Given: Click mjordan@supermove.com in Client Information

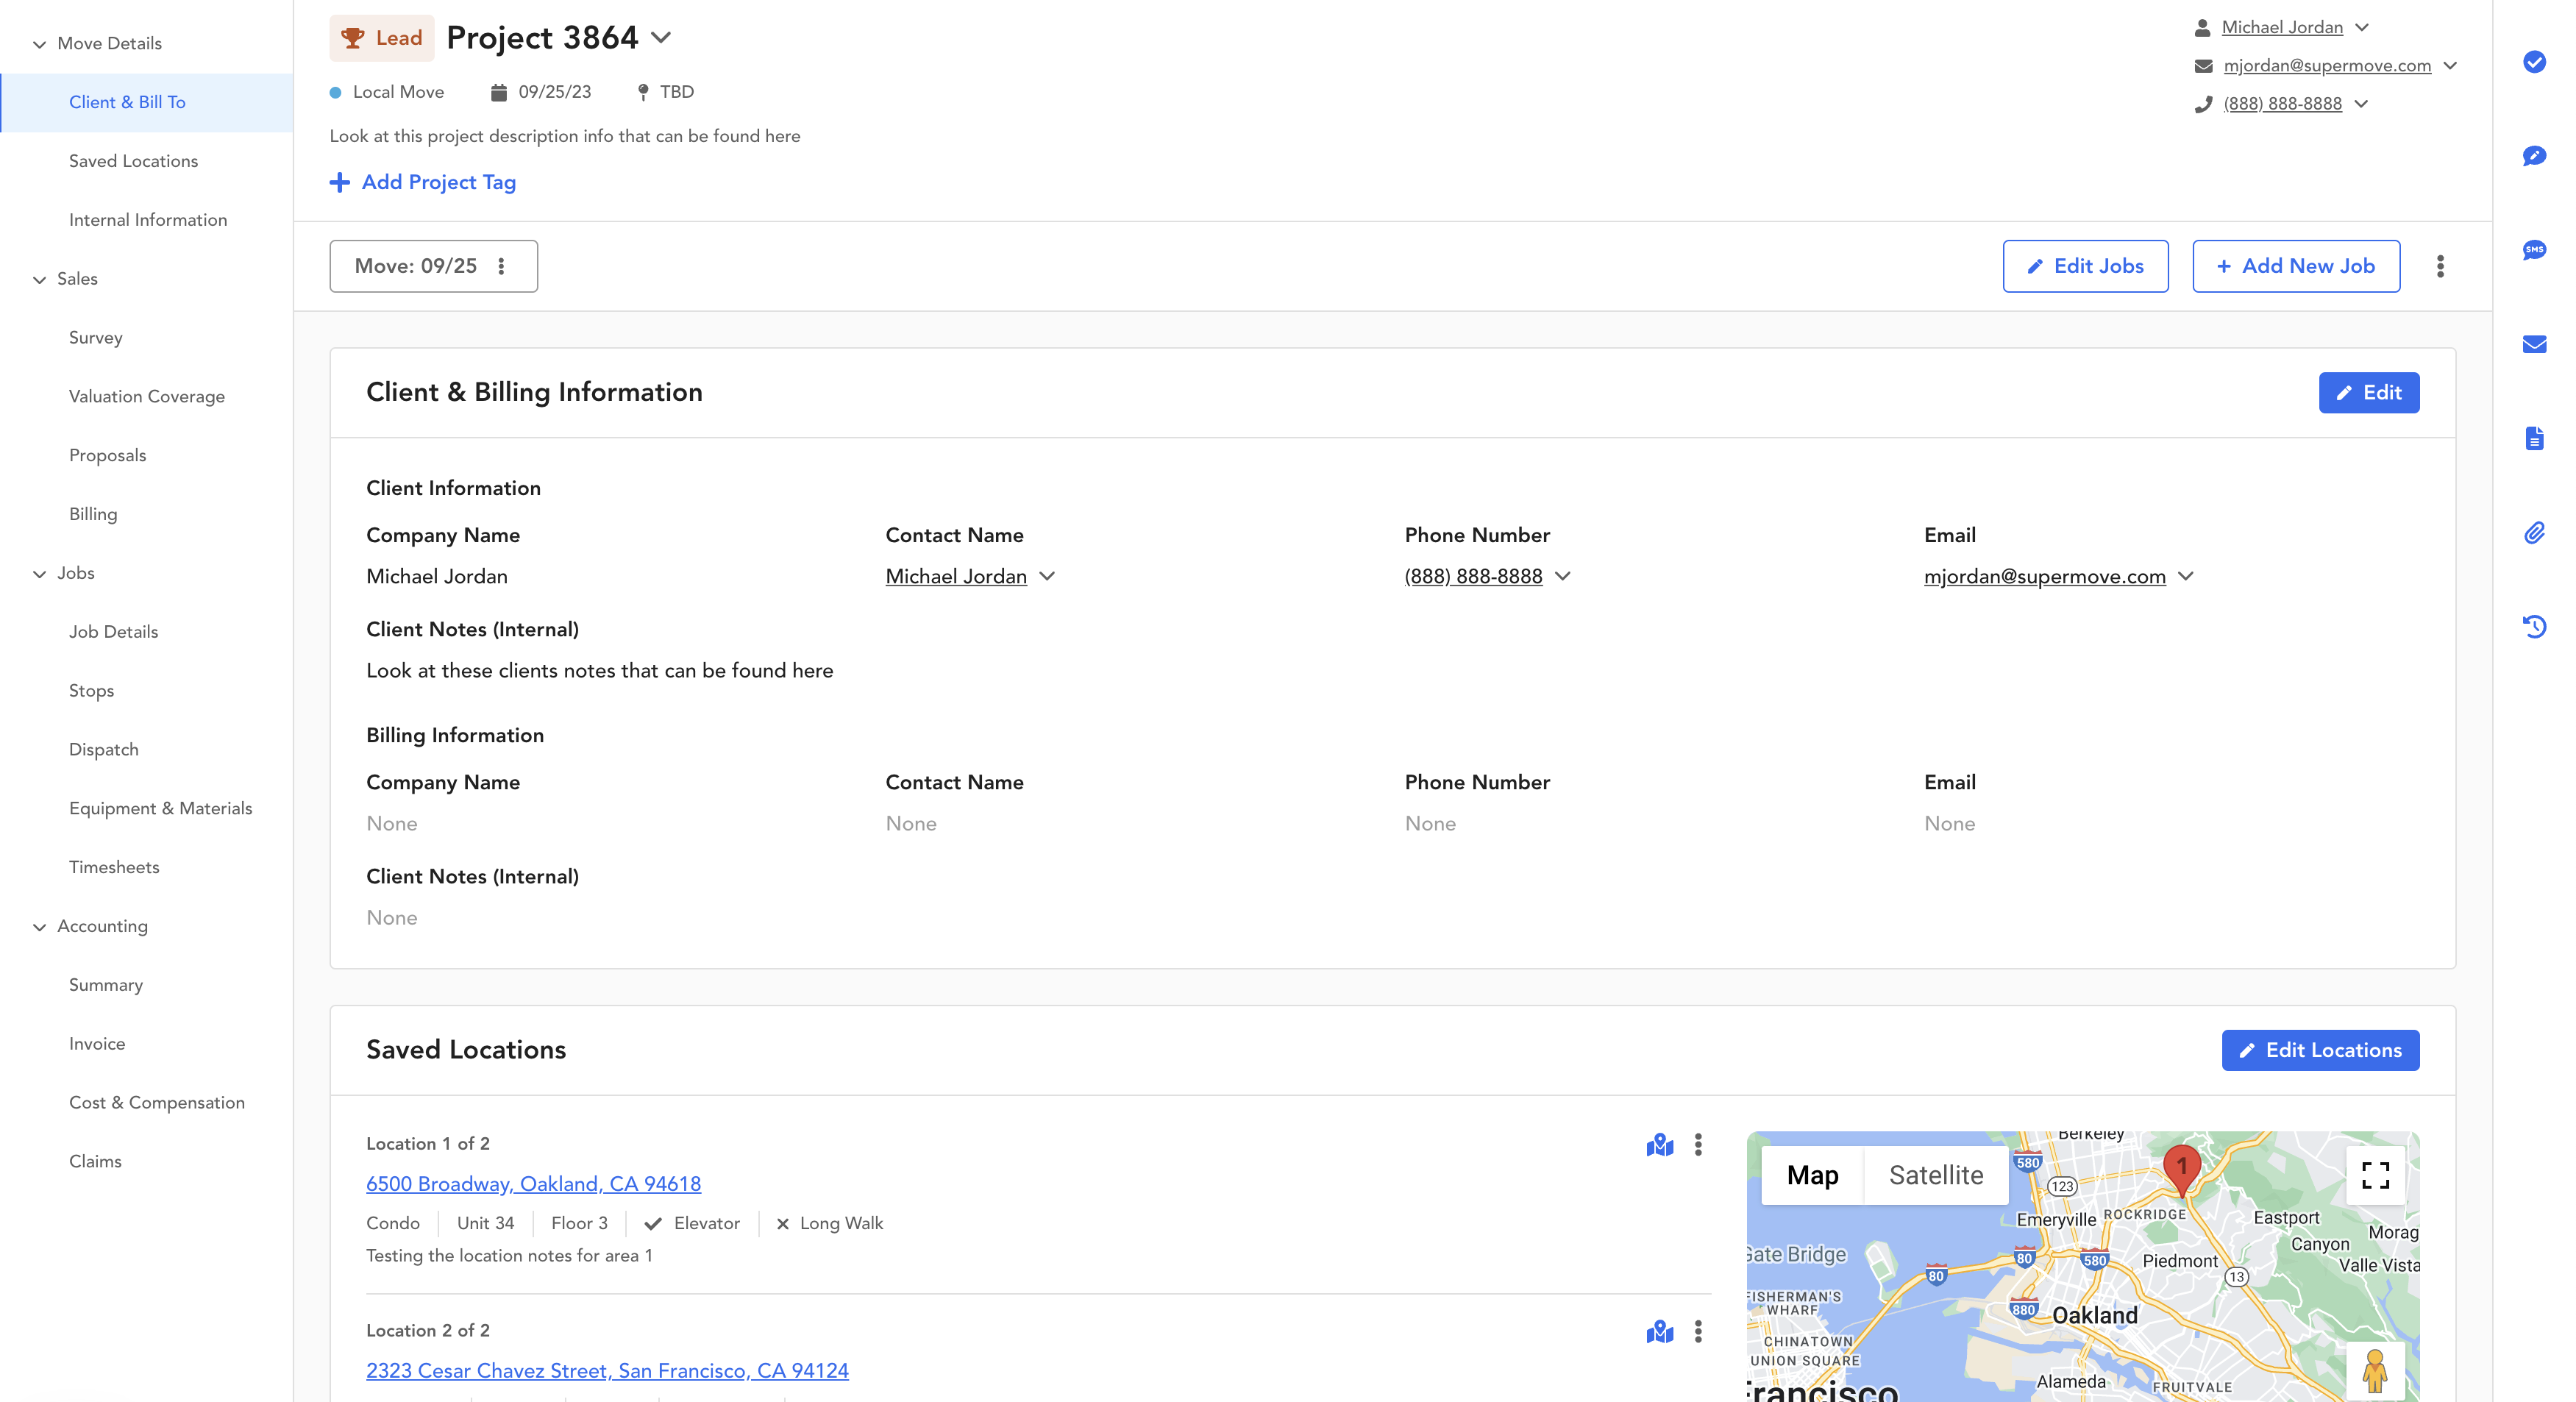Looking at the screenshot, I should 2044,577.
